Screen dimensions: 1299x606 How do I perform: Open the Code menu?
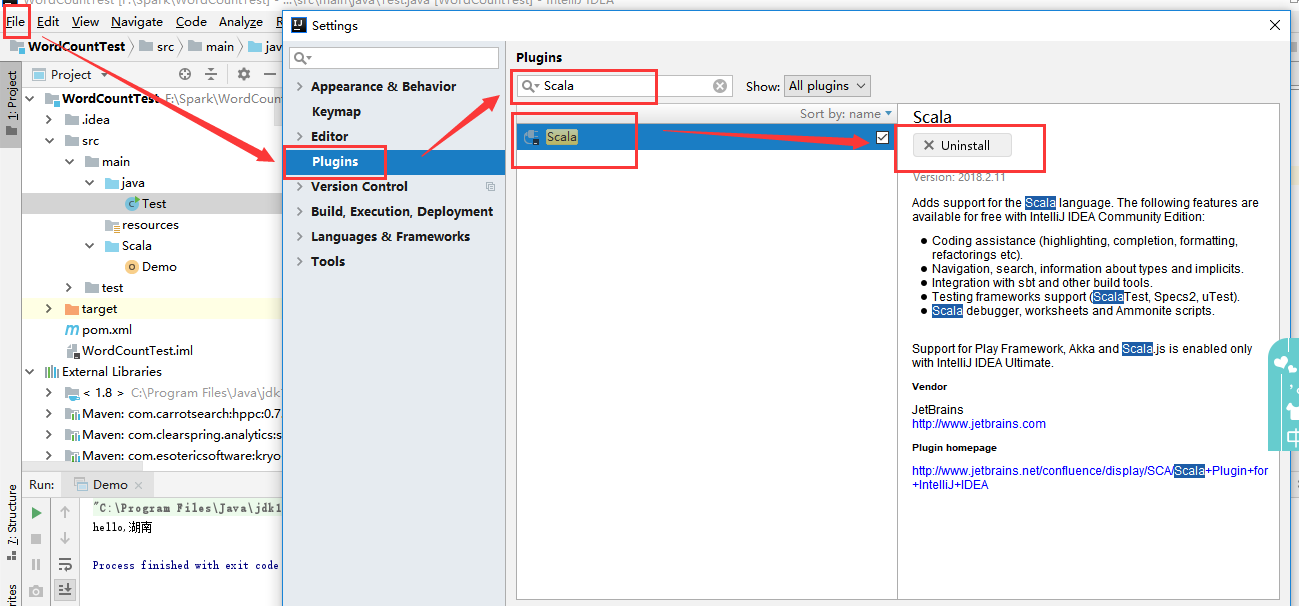point(191,21)
